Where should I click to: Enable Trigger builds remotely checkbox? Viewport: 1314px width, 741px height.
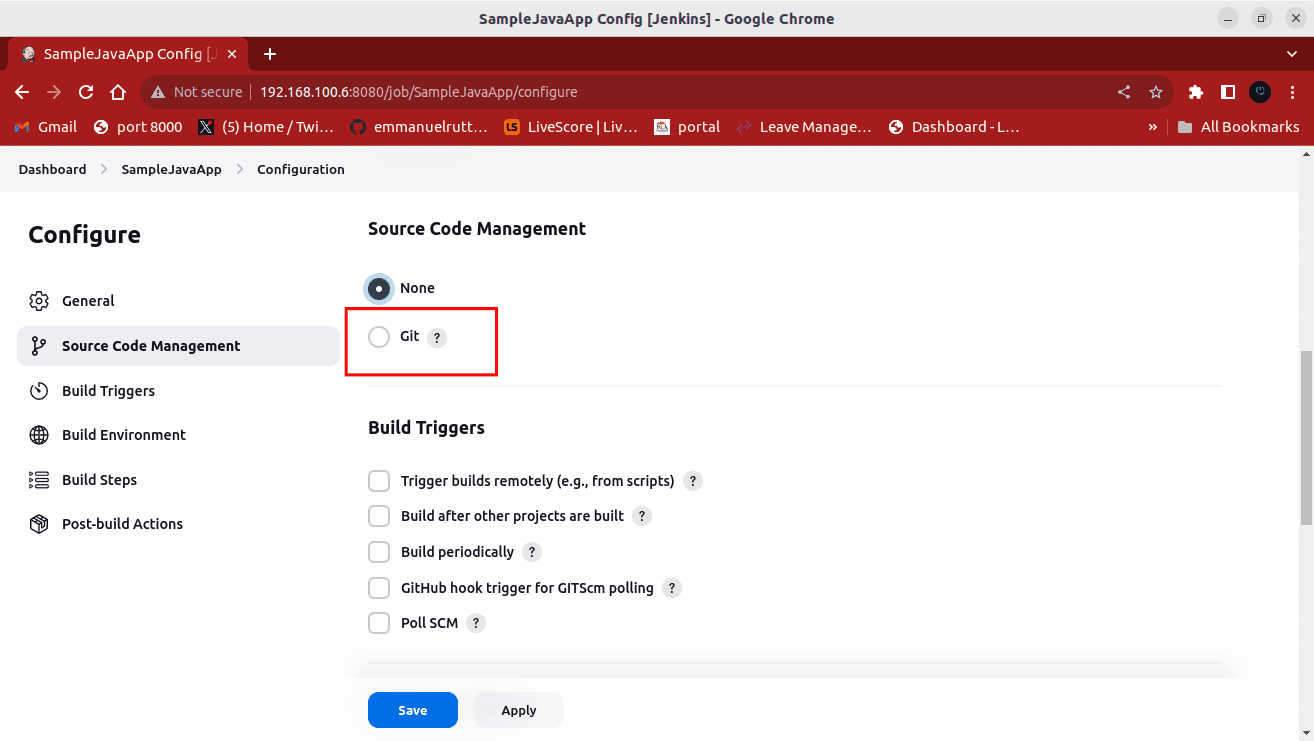[x=379, y=481]
